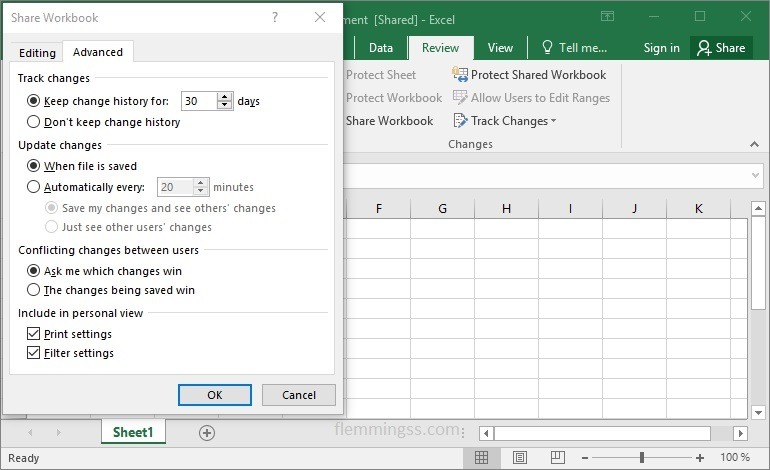
Task: Click the Protect Shared Workbook icon
Action: pos(460,75)
